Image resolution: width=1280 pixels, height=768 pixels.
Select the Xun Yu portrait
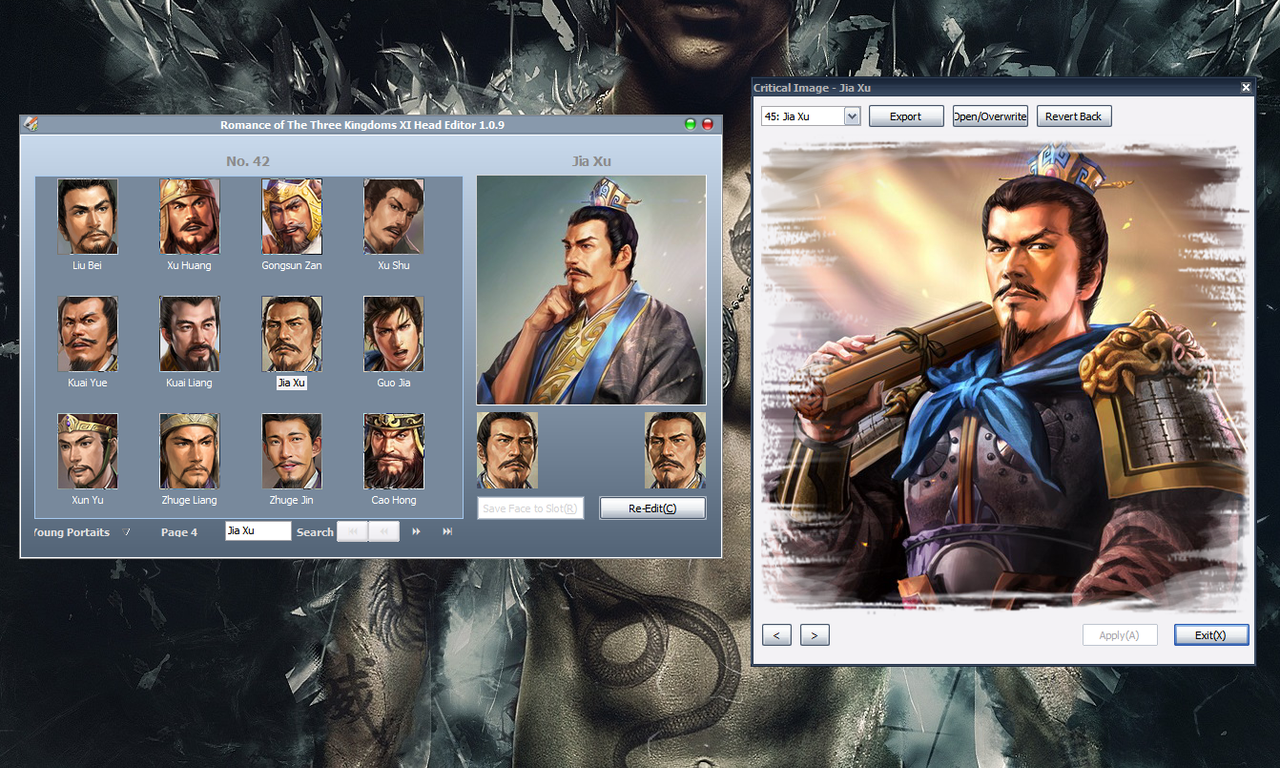pos(87,450)
